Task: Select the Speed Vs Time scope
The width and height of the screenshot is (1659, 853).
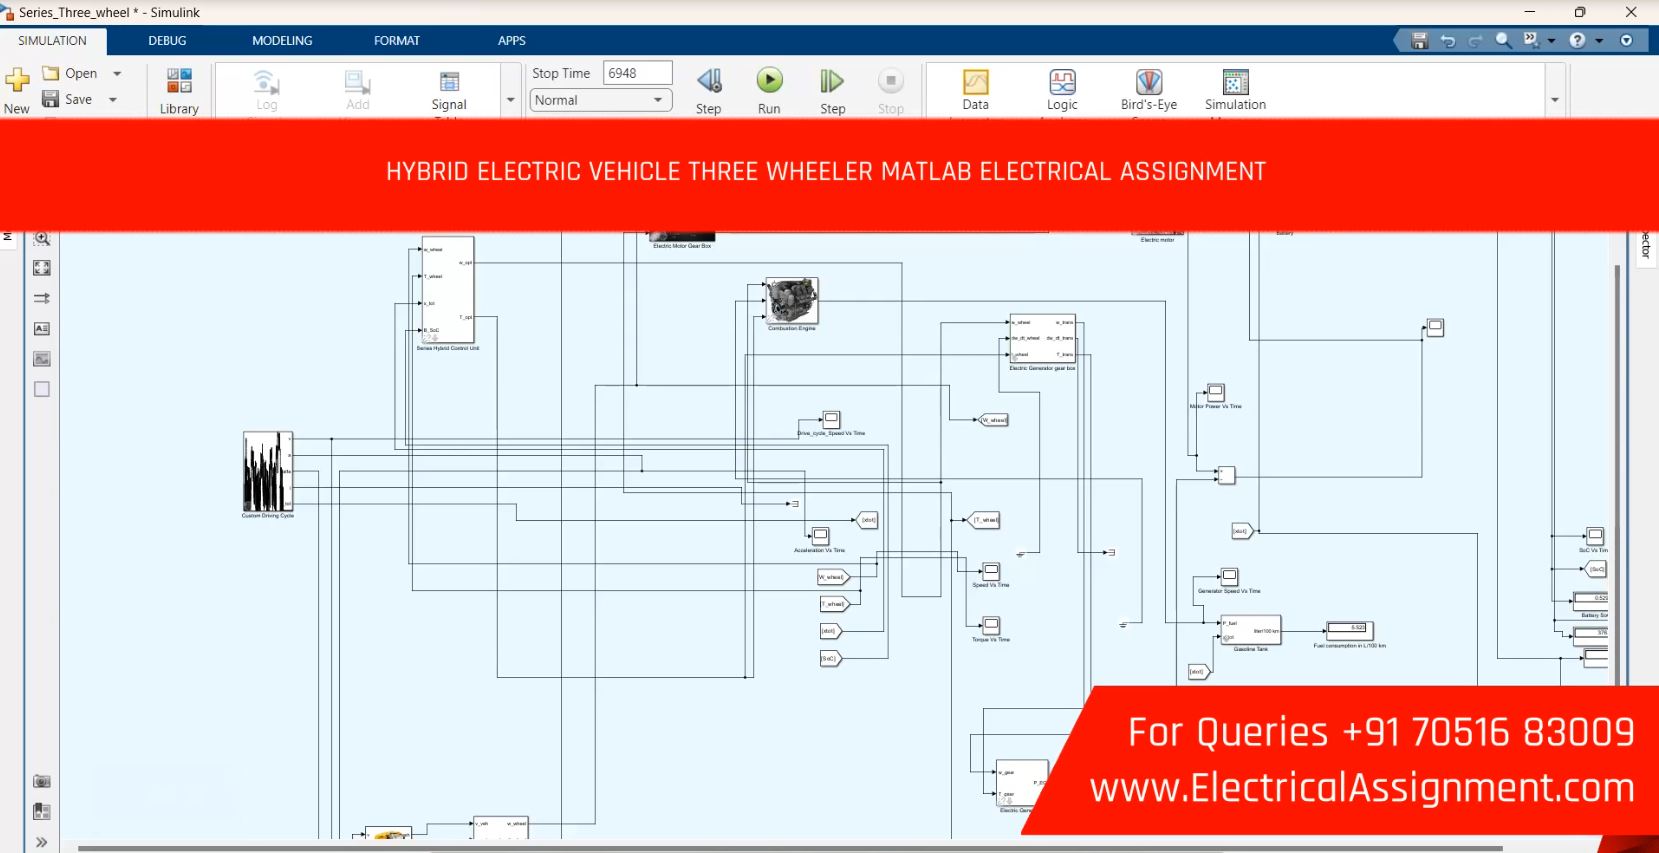Action: [991, 571]
